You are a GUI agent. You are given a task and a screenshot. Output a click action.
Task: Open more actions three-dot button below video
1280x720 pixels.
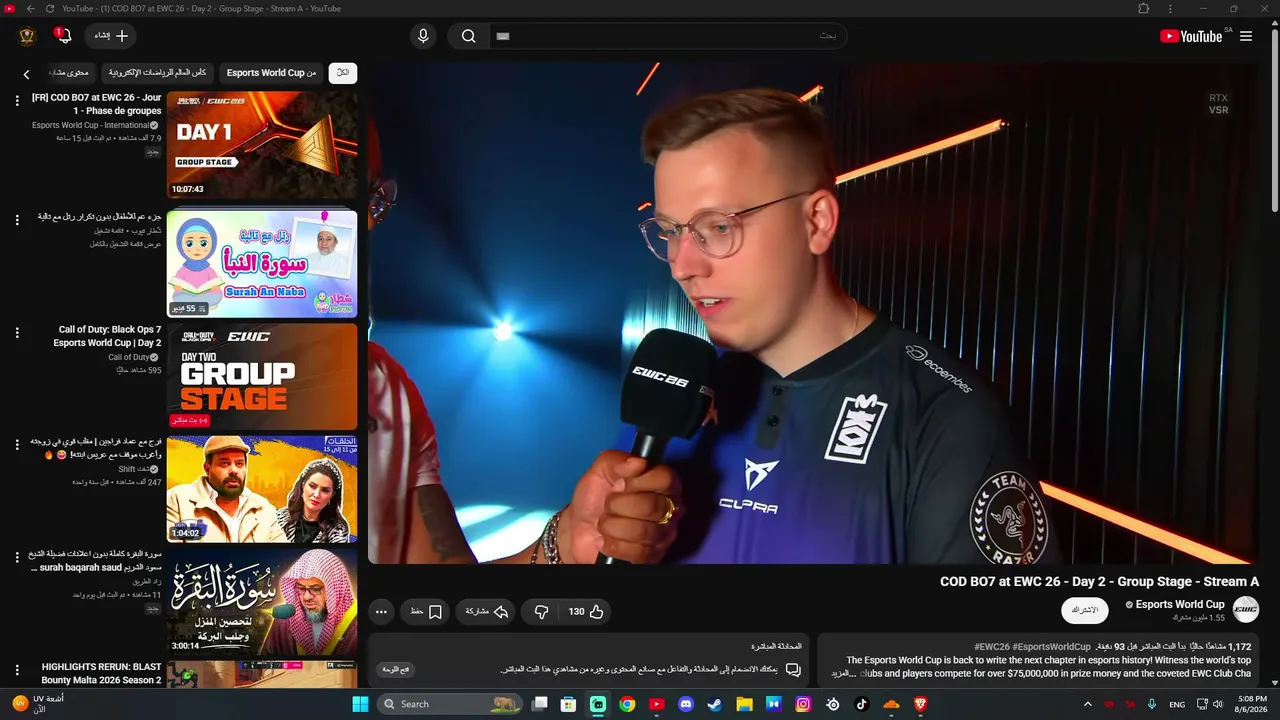point(381,611)
